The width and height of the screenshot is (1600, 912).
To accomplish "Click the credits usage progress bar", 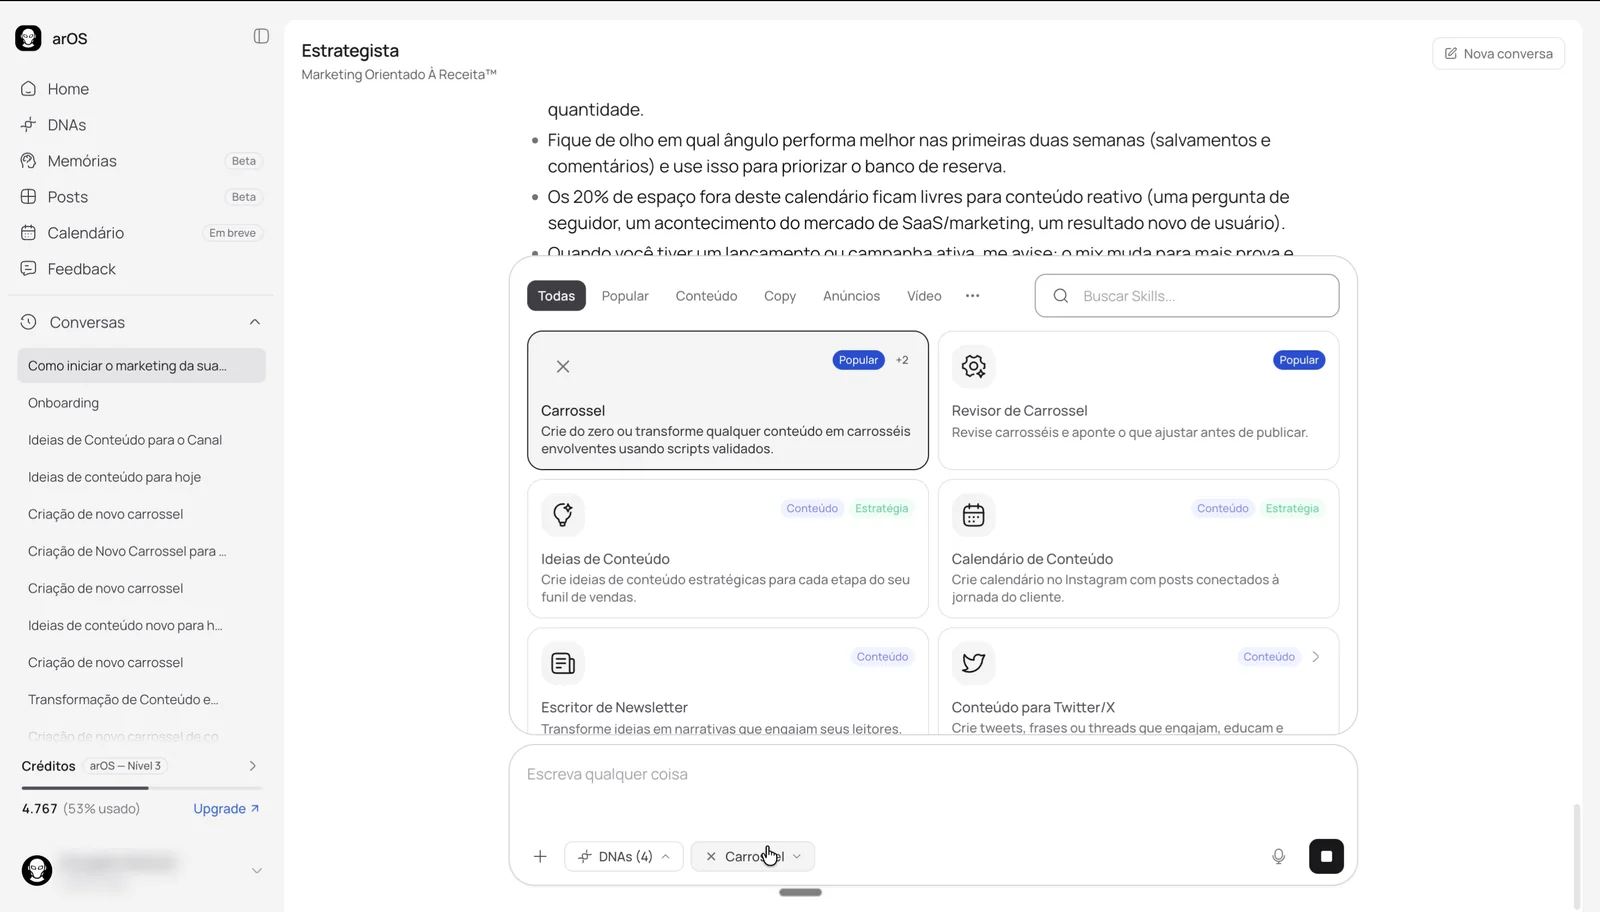I will tap(141, 788).
